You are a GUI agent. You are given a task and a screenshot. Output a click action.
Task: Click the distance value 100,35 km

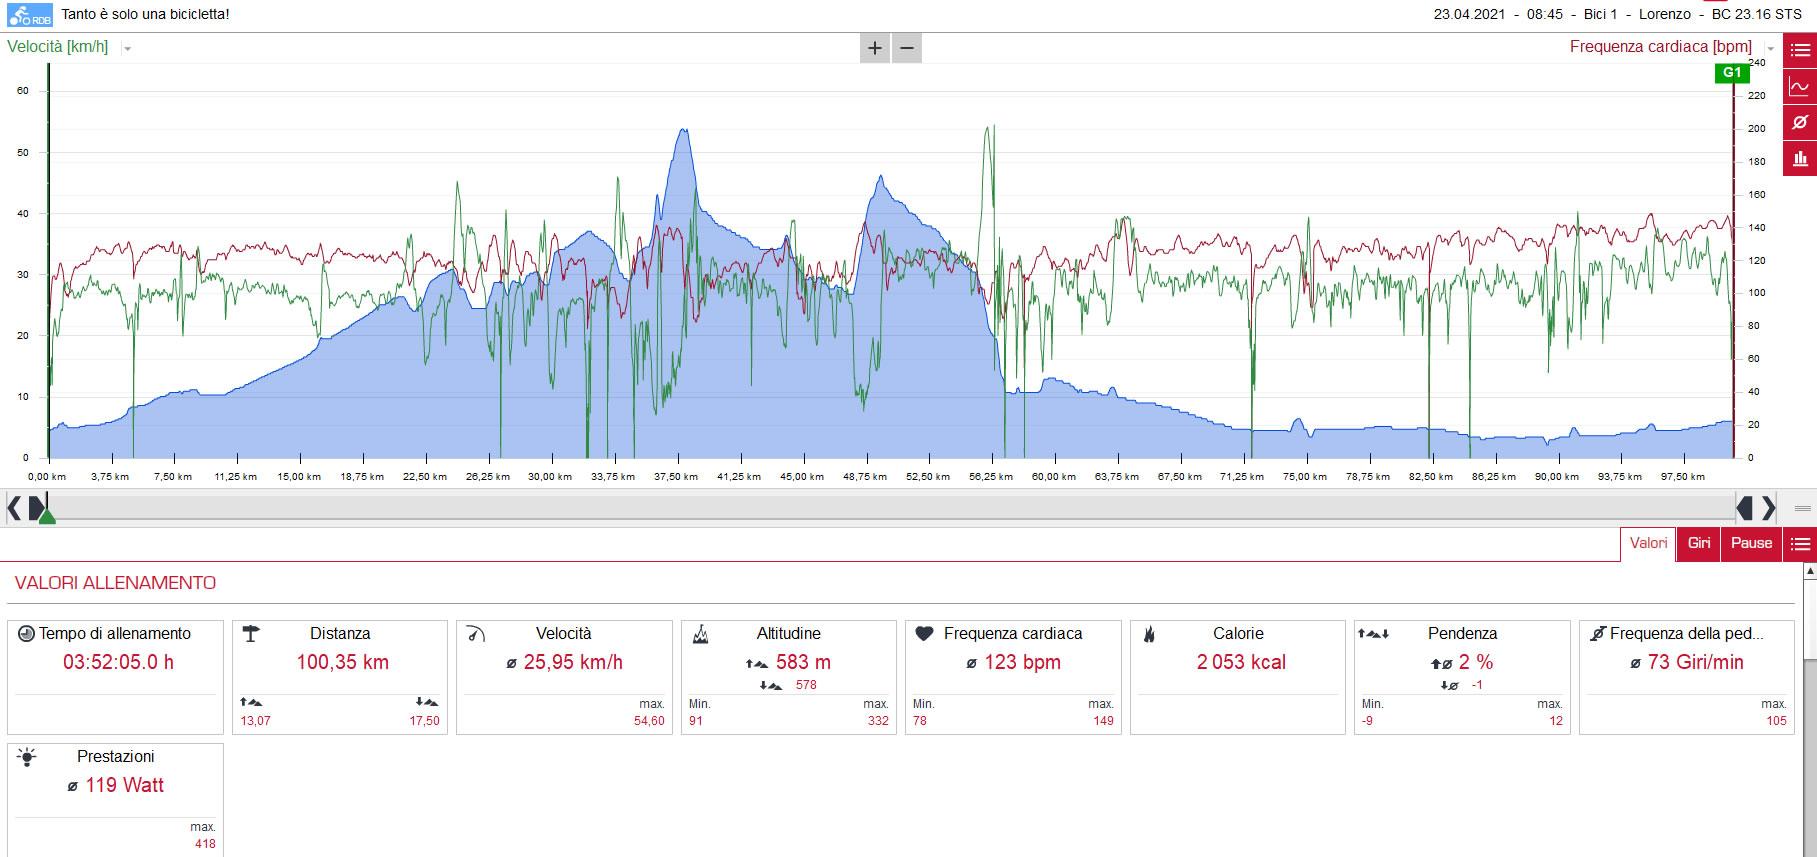[x=343, y=663]
